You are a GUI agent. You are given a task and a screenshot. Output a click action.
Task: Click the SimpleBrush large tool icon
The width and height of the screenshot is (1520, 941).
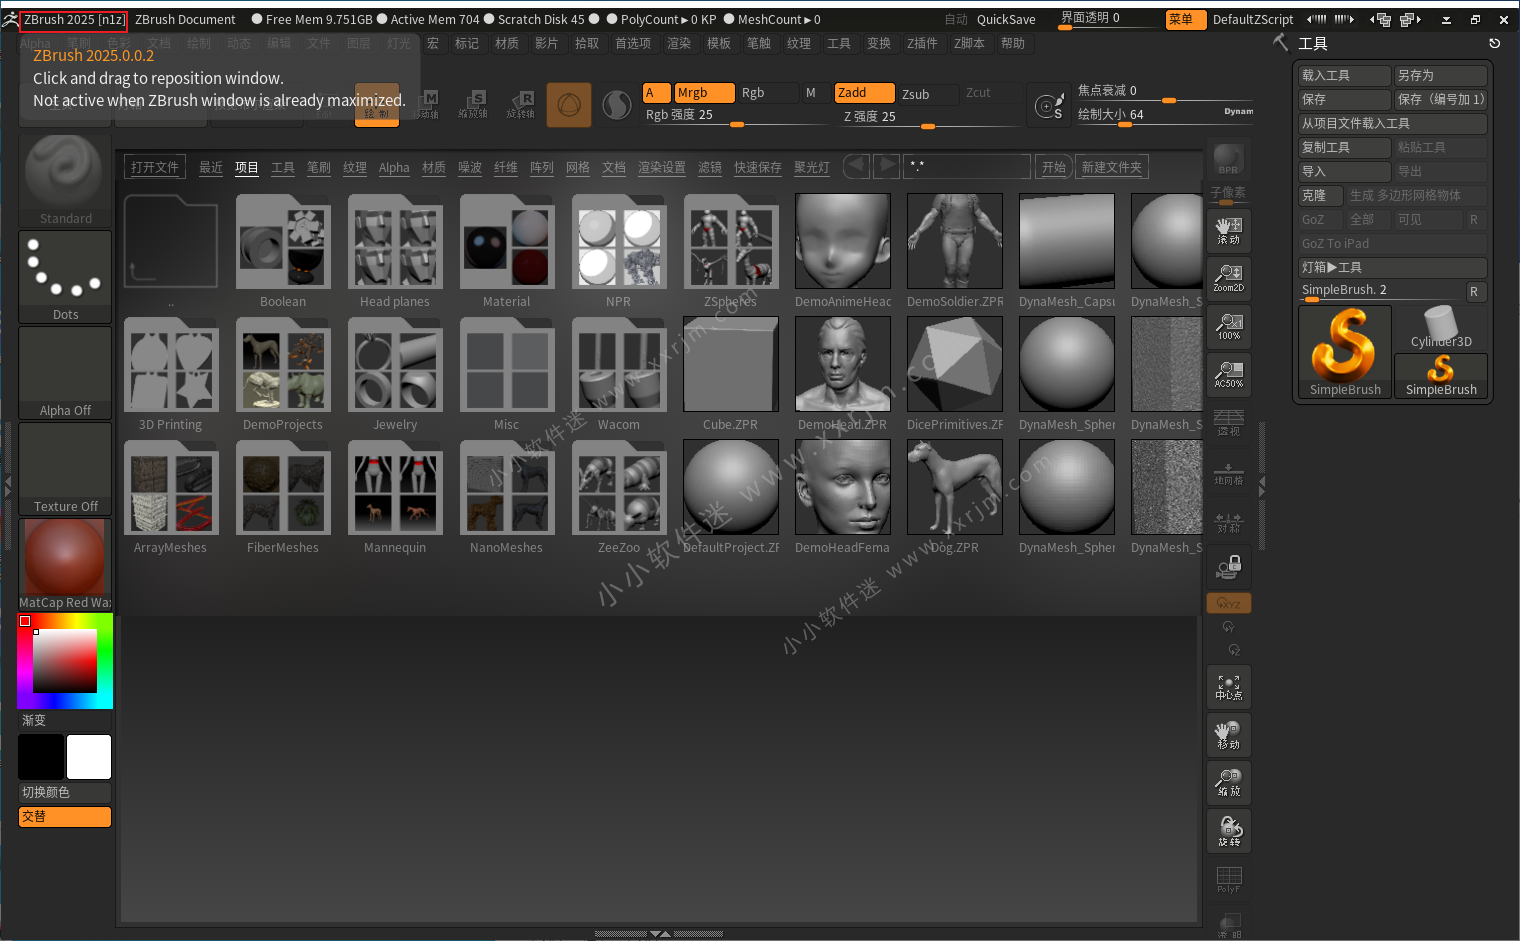(x=1344, y=350)
